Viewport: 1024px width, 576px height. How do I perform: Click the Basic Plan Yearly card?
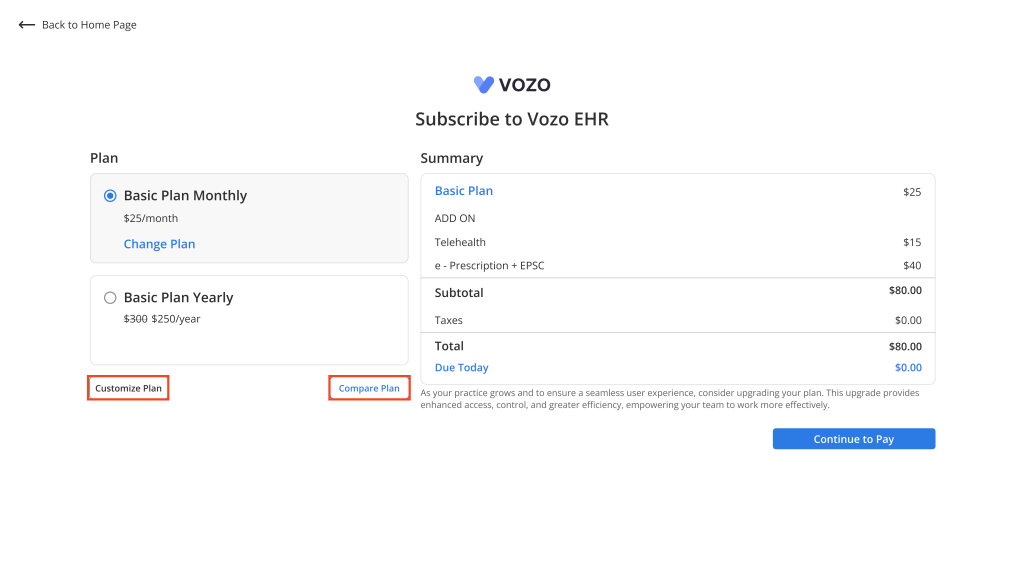[249, 320]
